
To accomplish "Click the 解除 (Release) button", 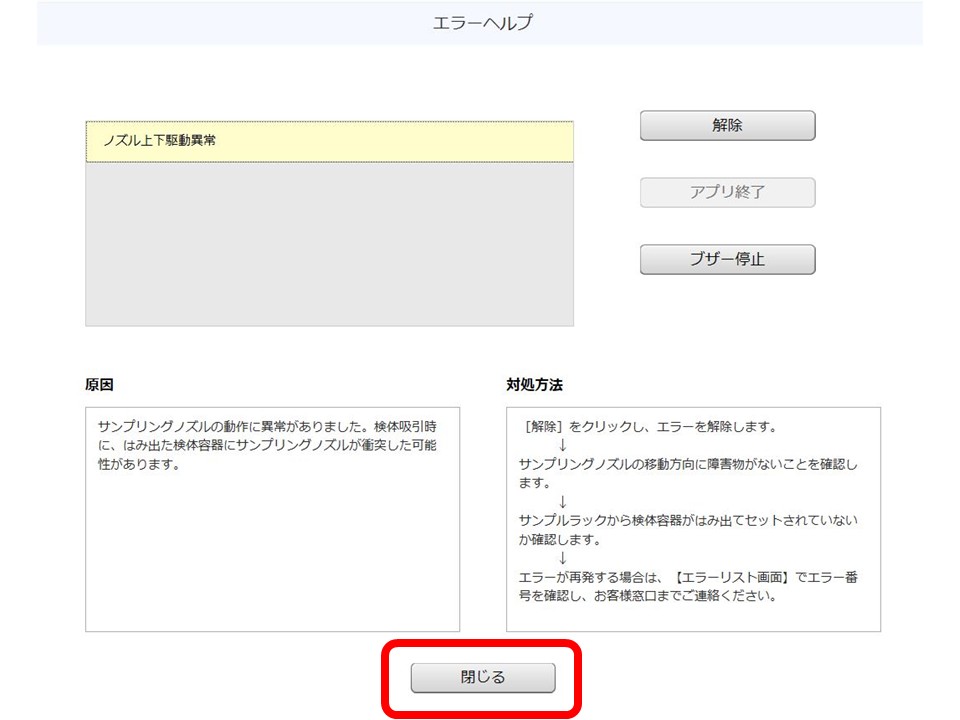I will click(727, 125).
